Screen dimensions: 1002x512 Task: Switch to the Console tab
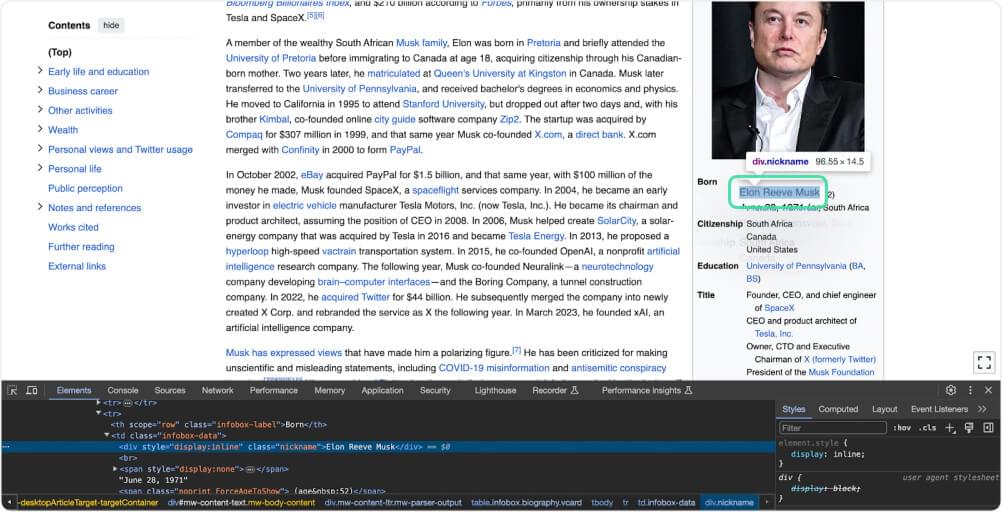pos(123,390)
